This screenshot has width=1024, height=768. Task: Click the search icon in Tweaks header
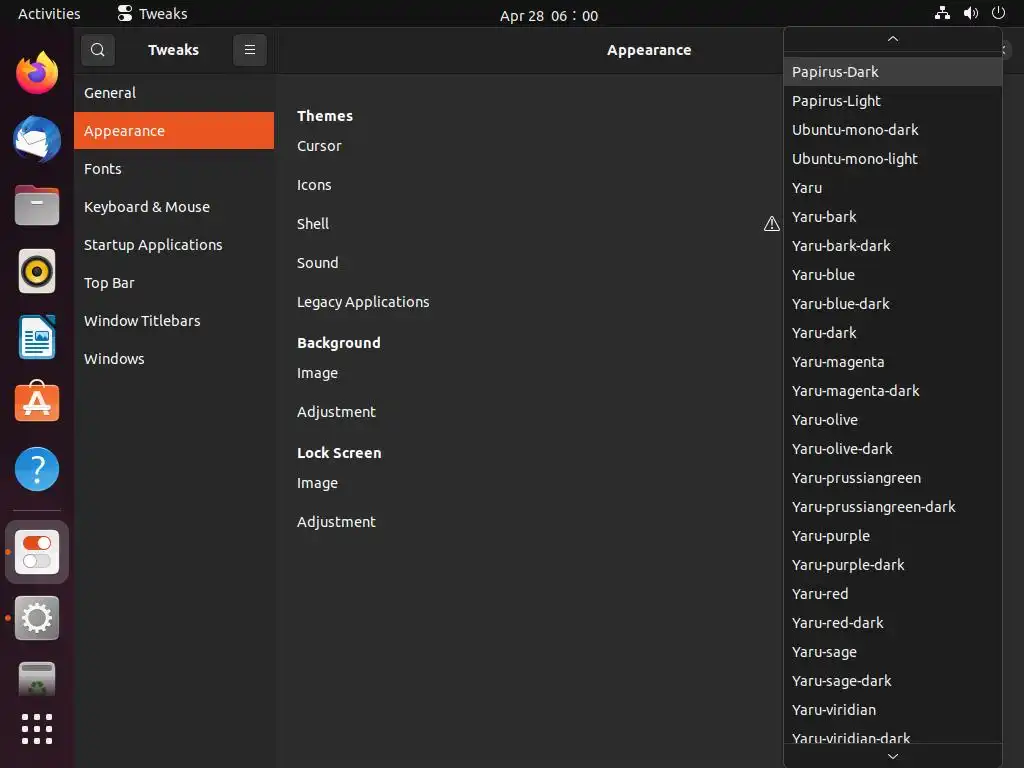[x=97, y=50]
